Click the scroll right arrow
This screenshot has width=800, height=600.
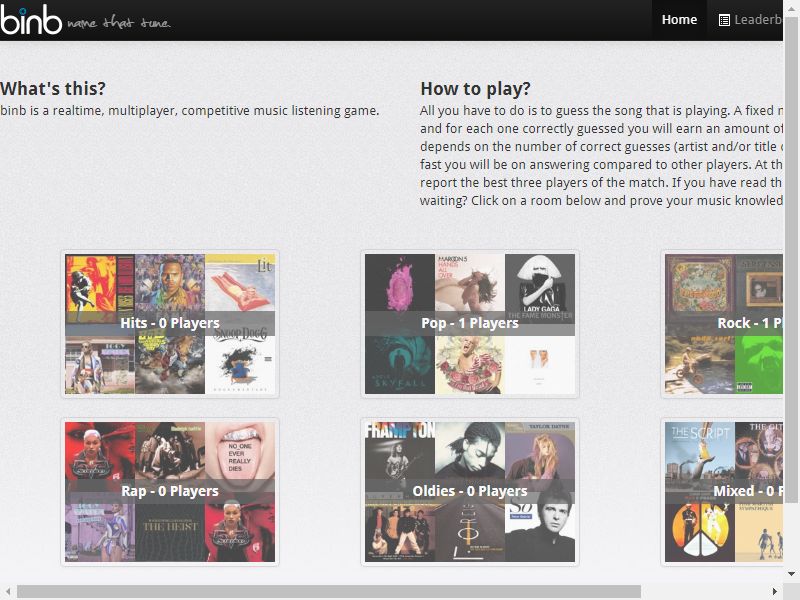click(x=775, y=591)
